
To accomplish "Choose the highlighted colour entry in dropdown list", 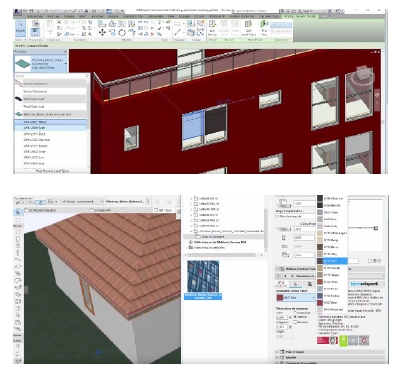I will pyautogui.click(x=332, y=261).
